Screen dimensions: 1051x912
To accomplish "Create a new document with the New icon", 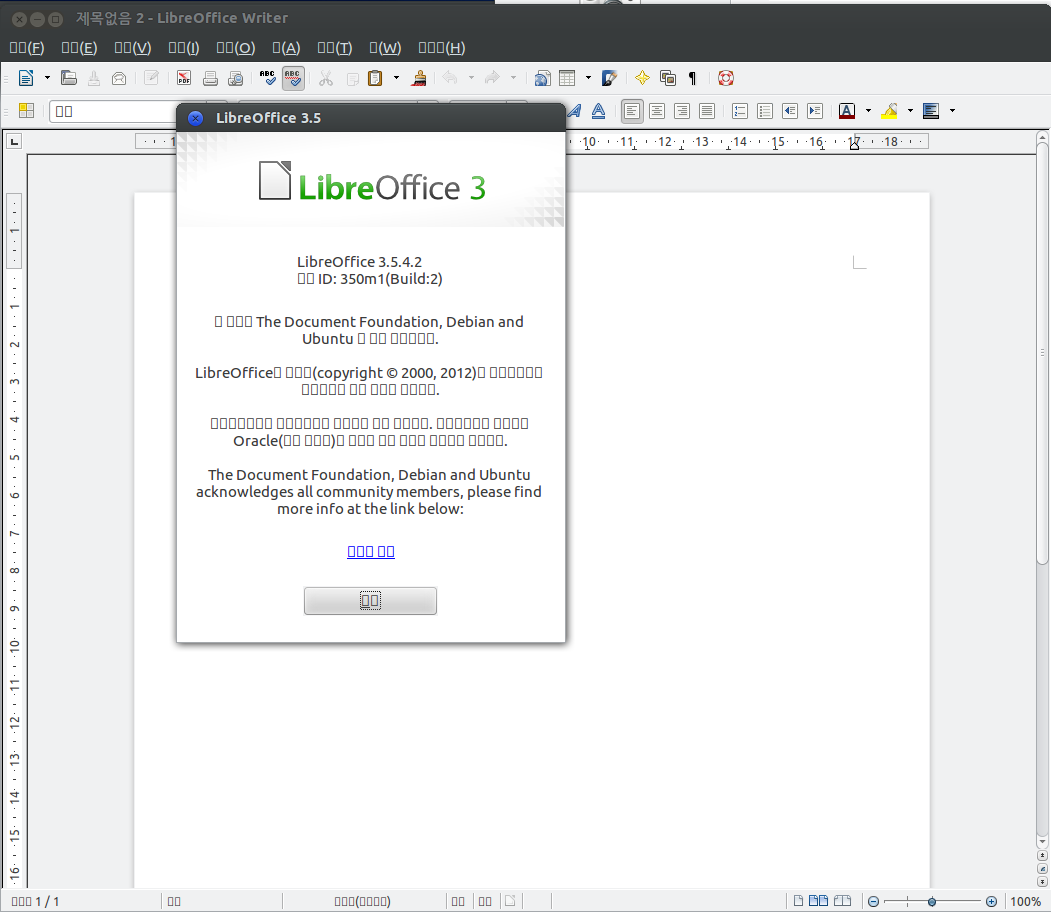I will [26, 78].
